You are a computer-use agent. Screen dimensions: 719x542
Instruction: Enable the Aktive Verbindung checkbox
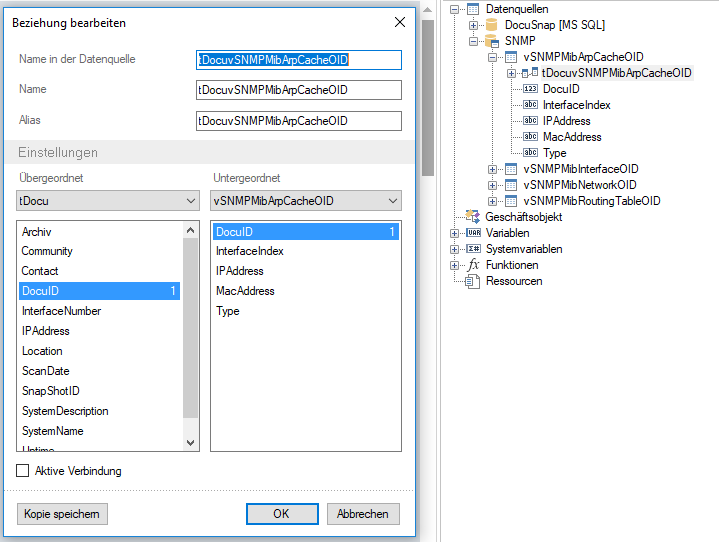[22, 470]
